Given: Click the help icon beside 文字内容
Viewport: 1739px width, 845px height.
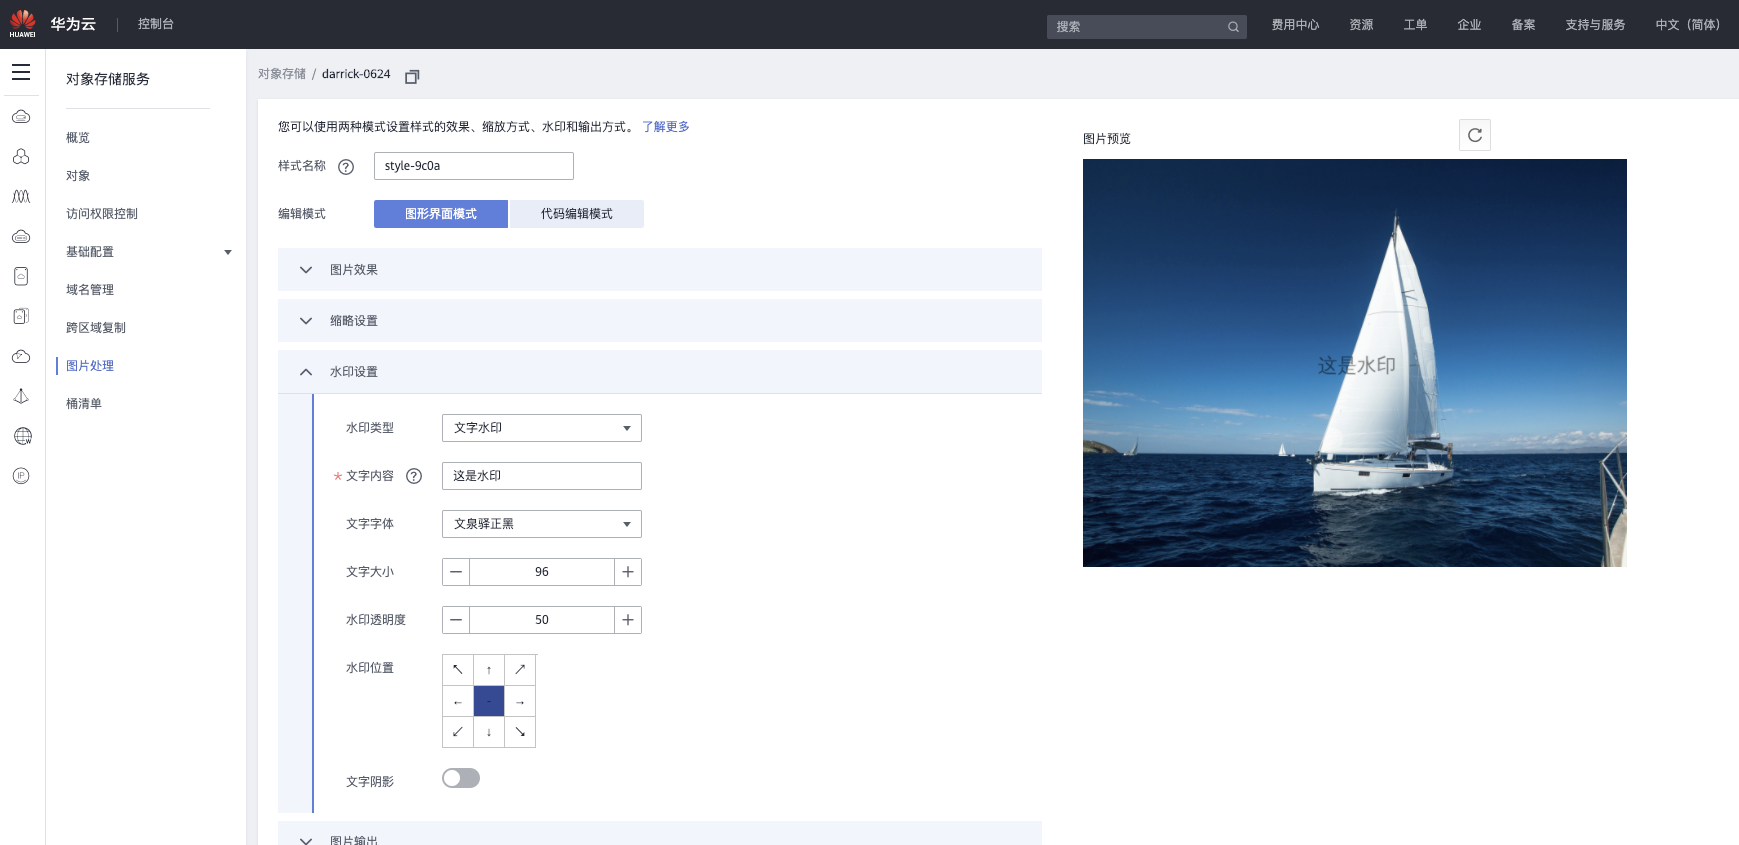Looking at the screenshot, I should pos(414,476).
